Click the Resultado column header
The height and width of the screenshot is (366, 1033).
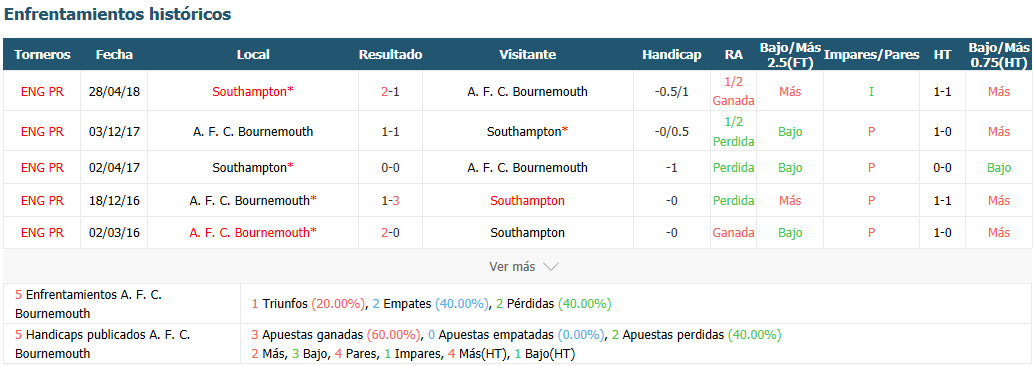[390, 55]
